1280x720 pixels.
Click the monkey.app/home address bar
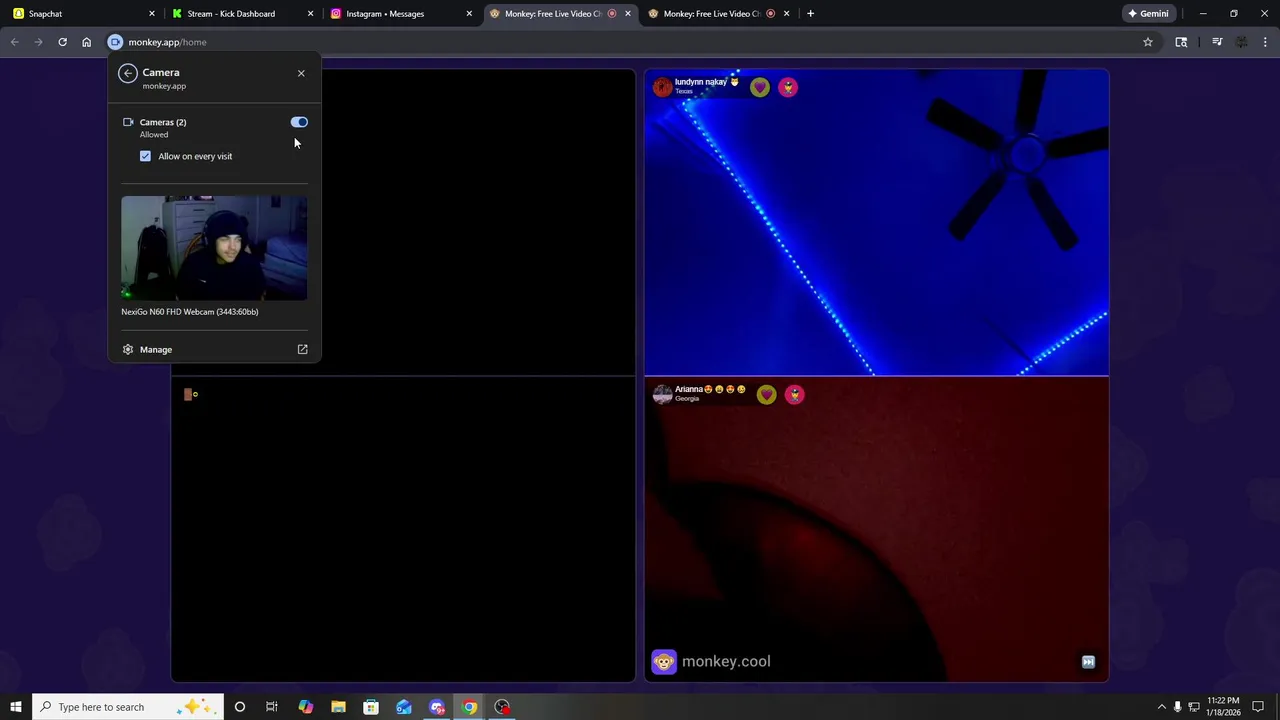tap(630, 42)
